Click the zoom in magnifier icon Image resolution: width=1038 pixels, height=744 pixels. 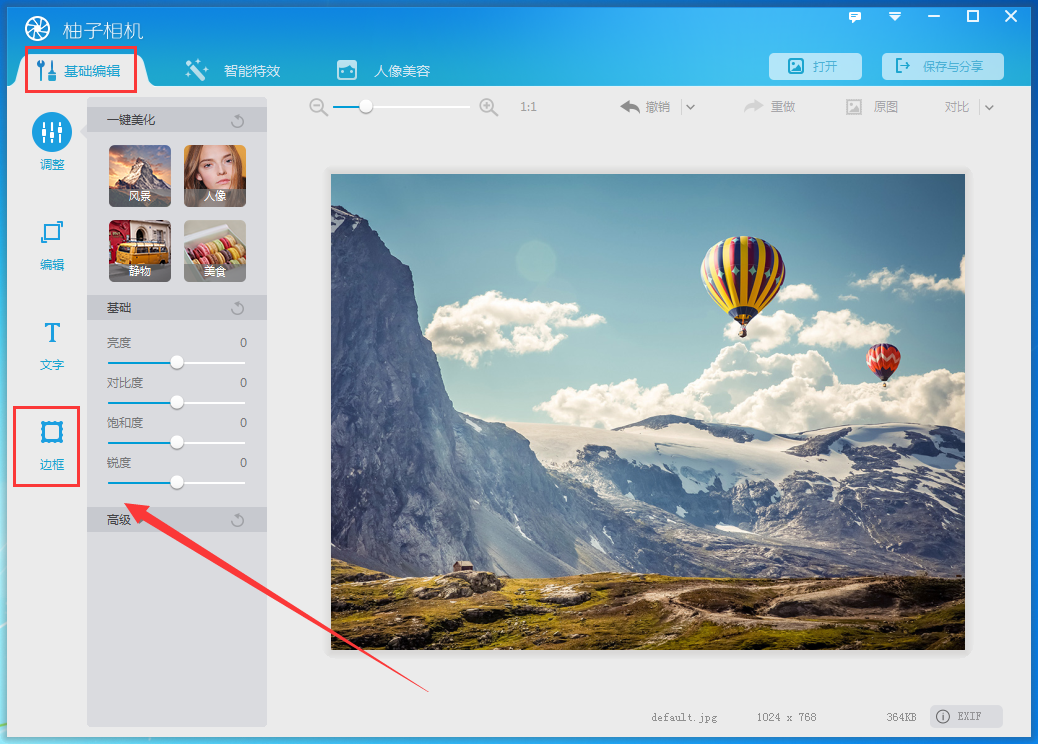(x=489, y=107)
